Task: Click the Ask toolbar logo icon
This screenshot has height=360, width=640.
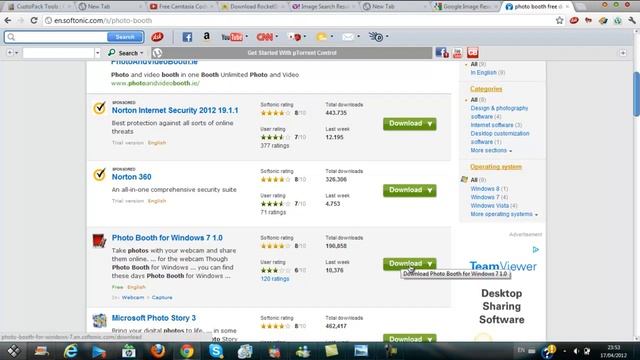Action: tap(157, 37)
